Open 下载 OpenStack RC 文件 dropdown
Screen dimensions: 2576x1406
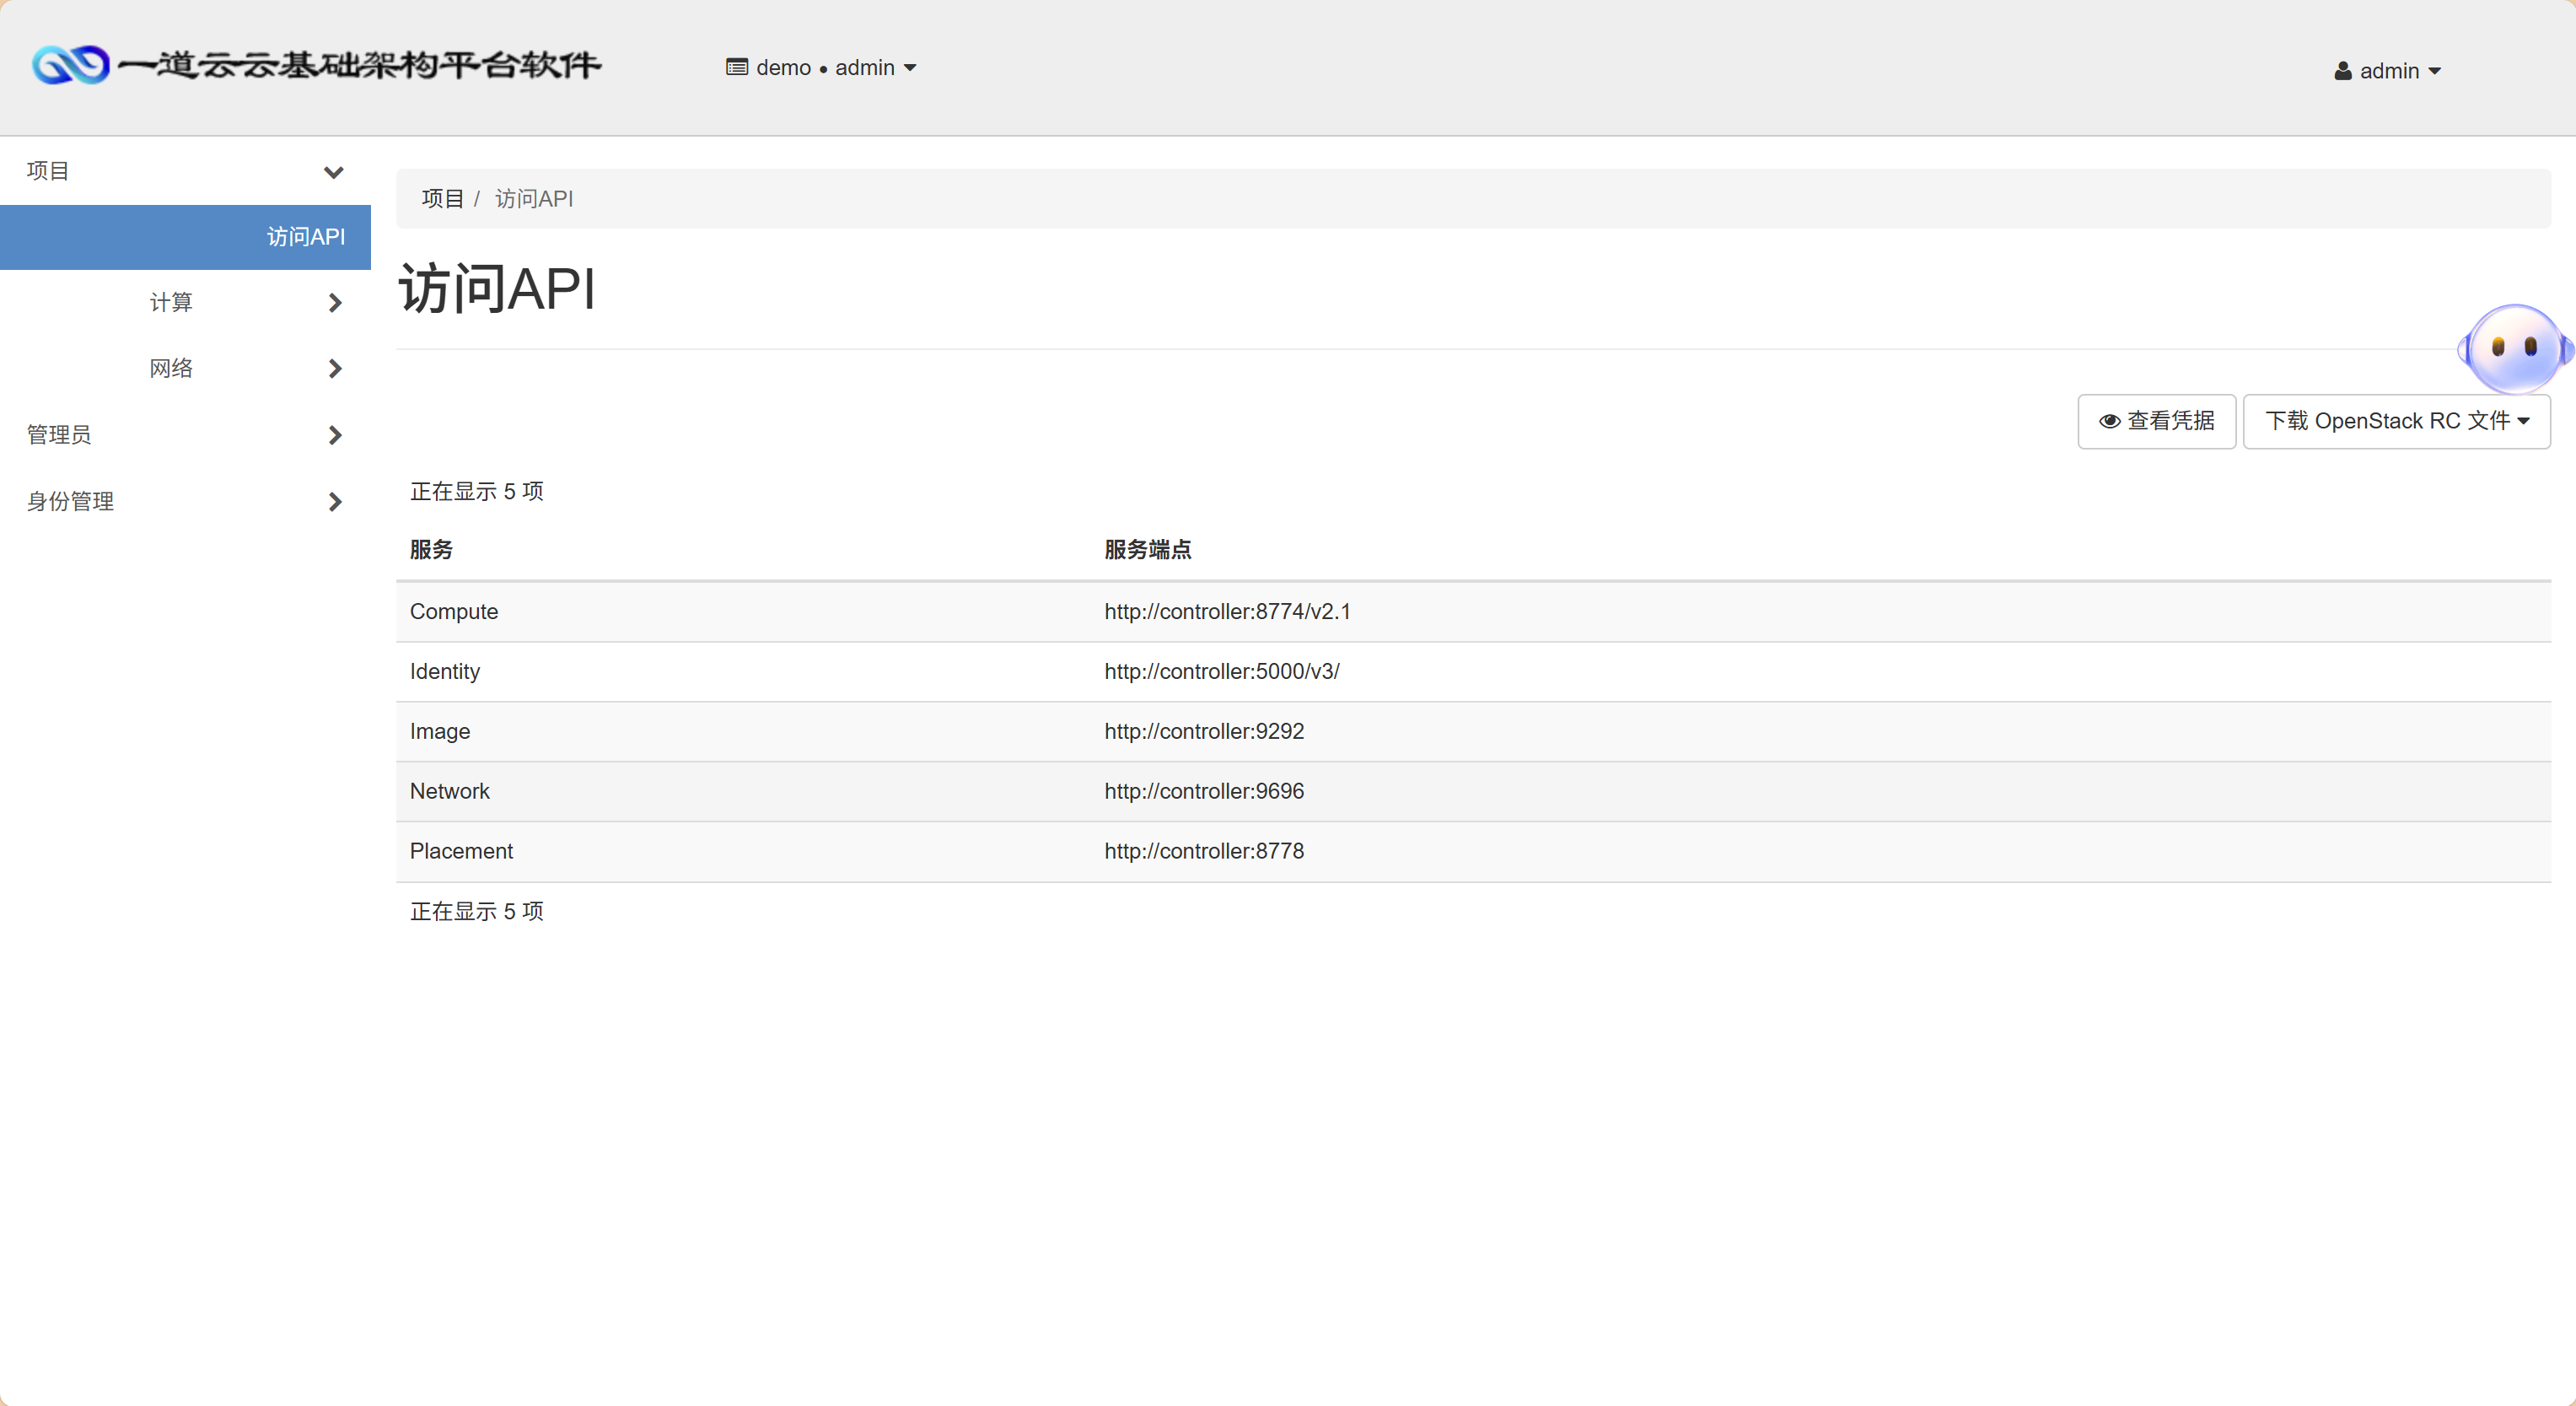point(2396,421)
